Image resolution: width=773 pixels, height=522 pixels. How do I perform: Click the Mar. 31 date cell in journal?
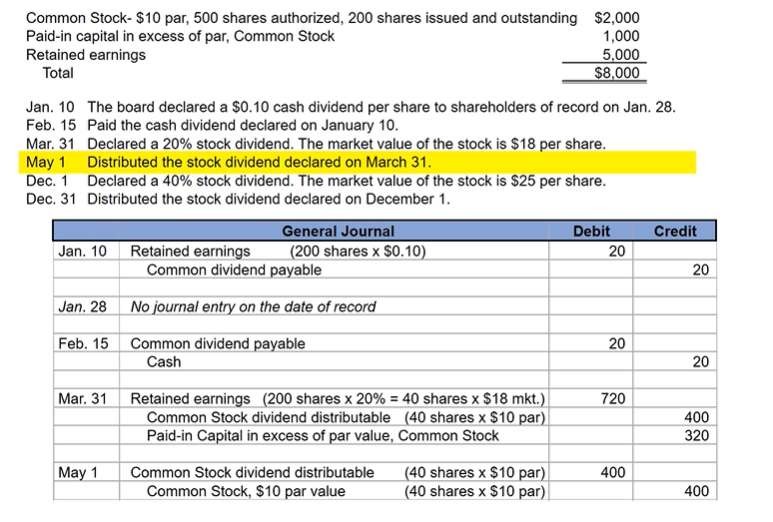click(x=82, y=399)
